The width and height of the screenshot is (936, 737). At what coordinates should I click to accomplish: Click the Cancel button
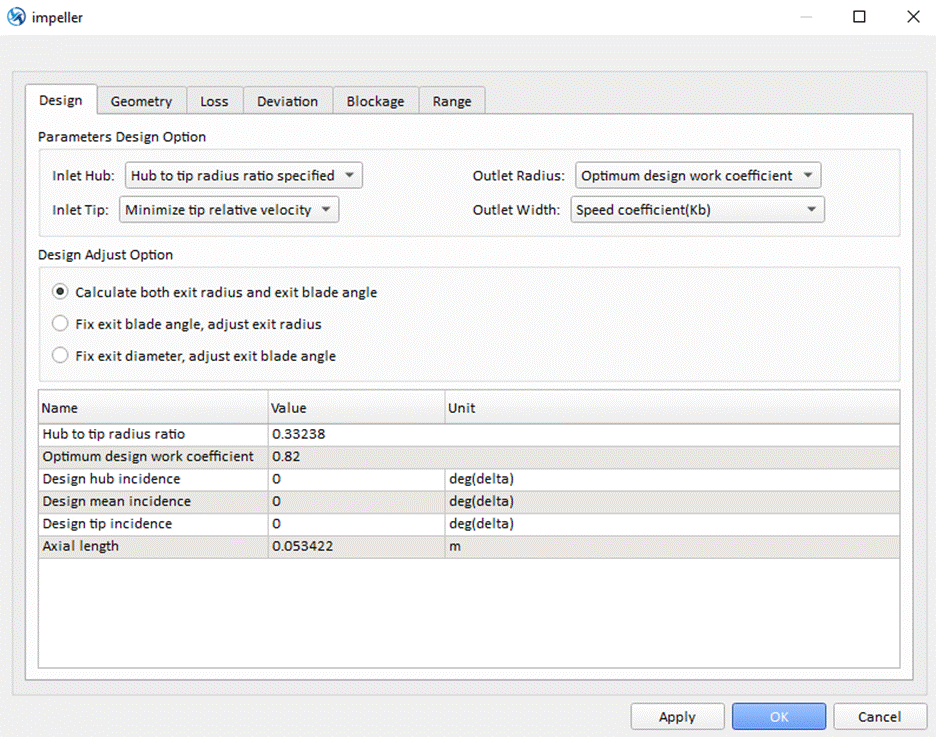879,716
